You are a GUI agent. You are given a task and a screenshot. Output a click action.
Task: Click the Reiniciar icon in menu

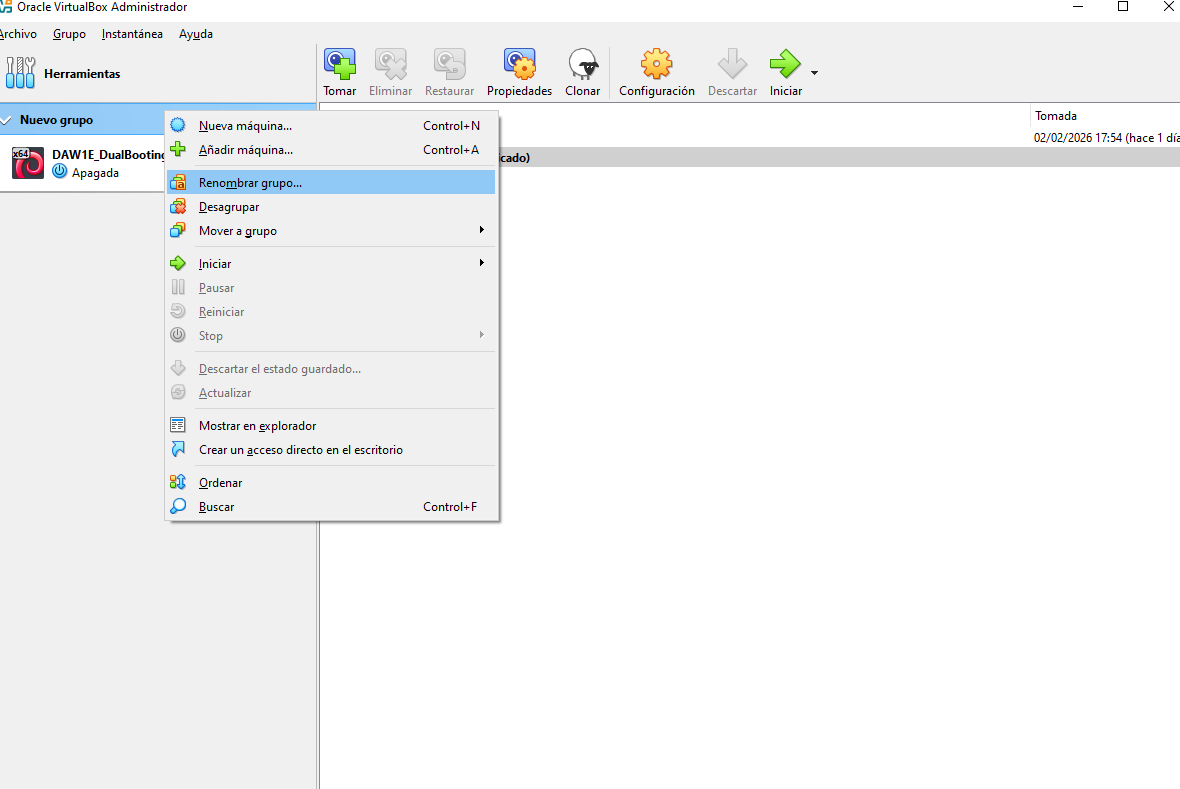click(178, 311)
